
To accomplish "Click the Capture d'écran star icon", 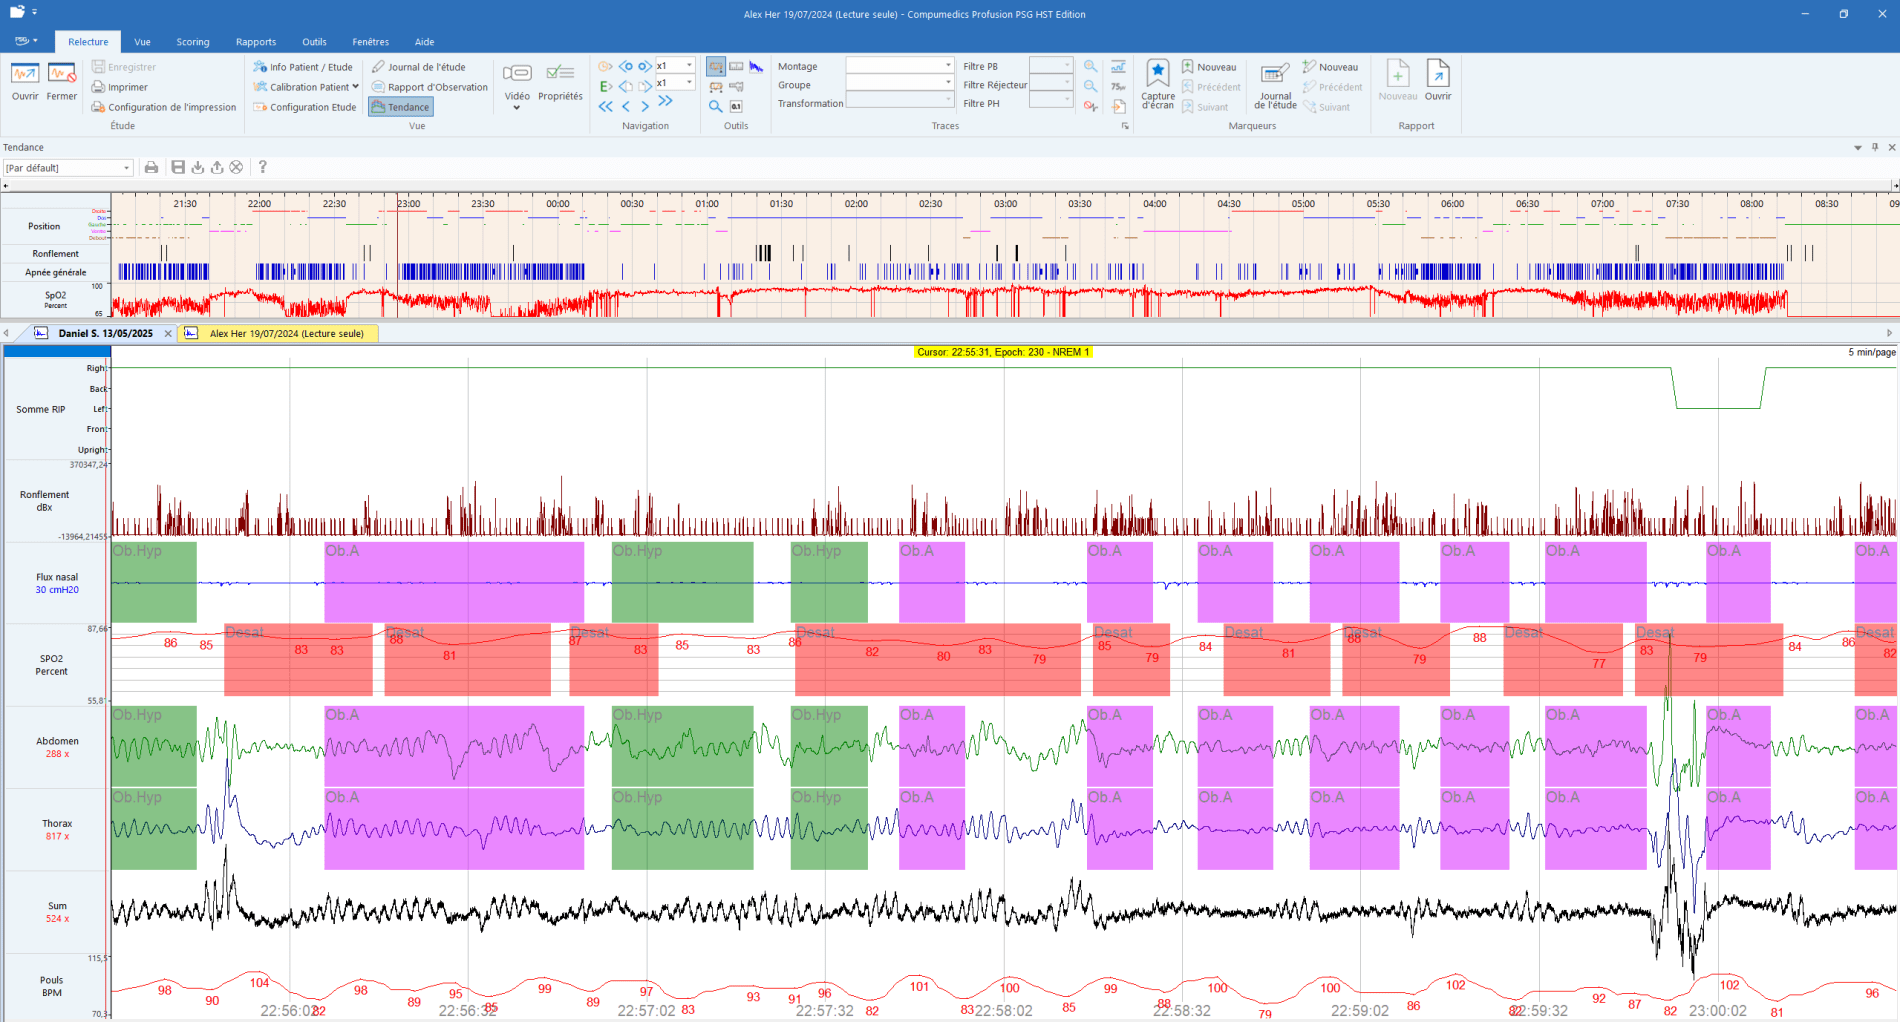I will pos(1158,83).
